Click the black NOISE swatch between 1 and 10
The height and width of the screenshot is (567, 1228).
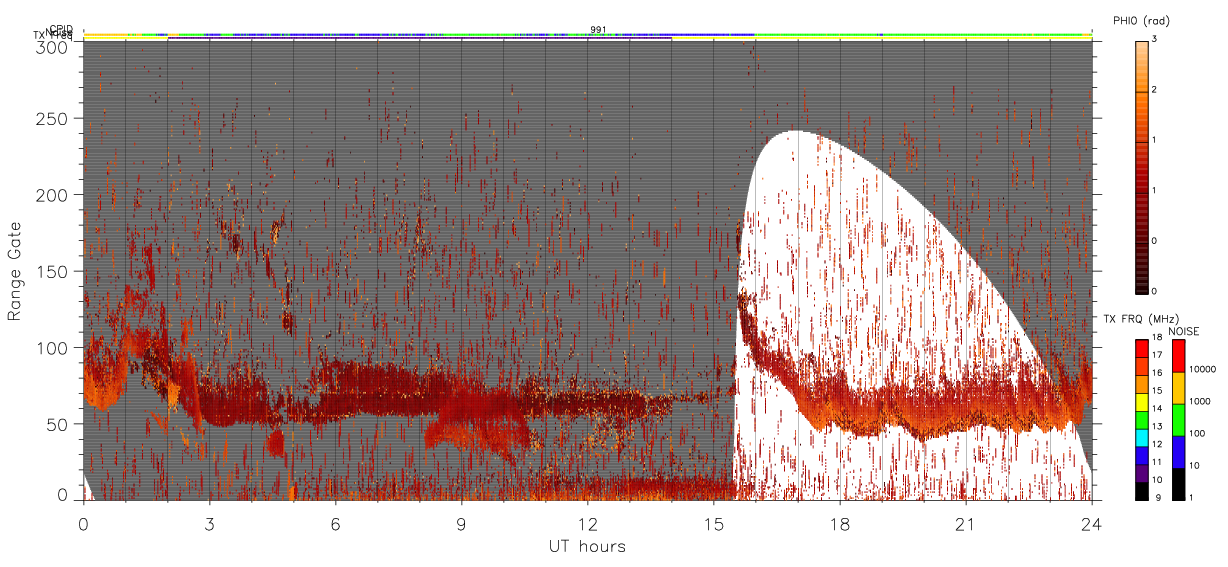click(x=1179, y=484)
